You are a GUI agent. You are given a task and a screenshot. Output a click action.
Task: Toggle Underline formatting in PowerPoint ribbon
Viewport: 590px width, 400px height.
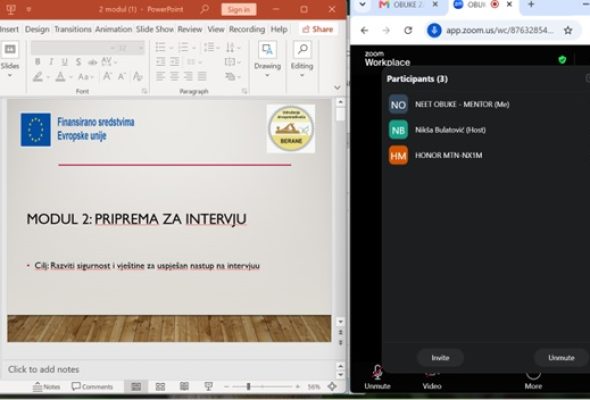click(65, 62)
